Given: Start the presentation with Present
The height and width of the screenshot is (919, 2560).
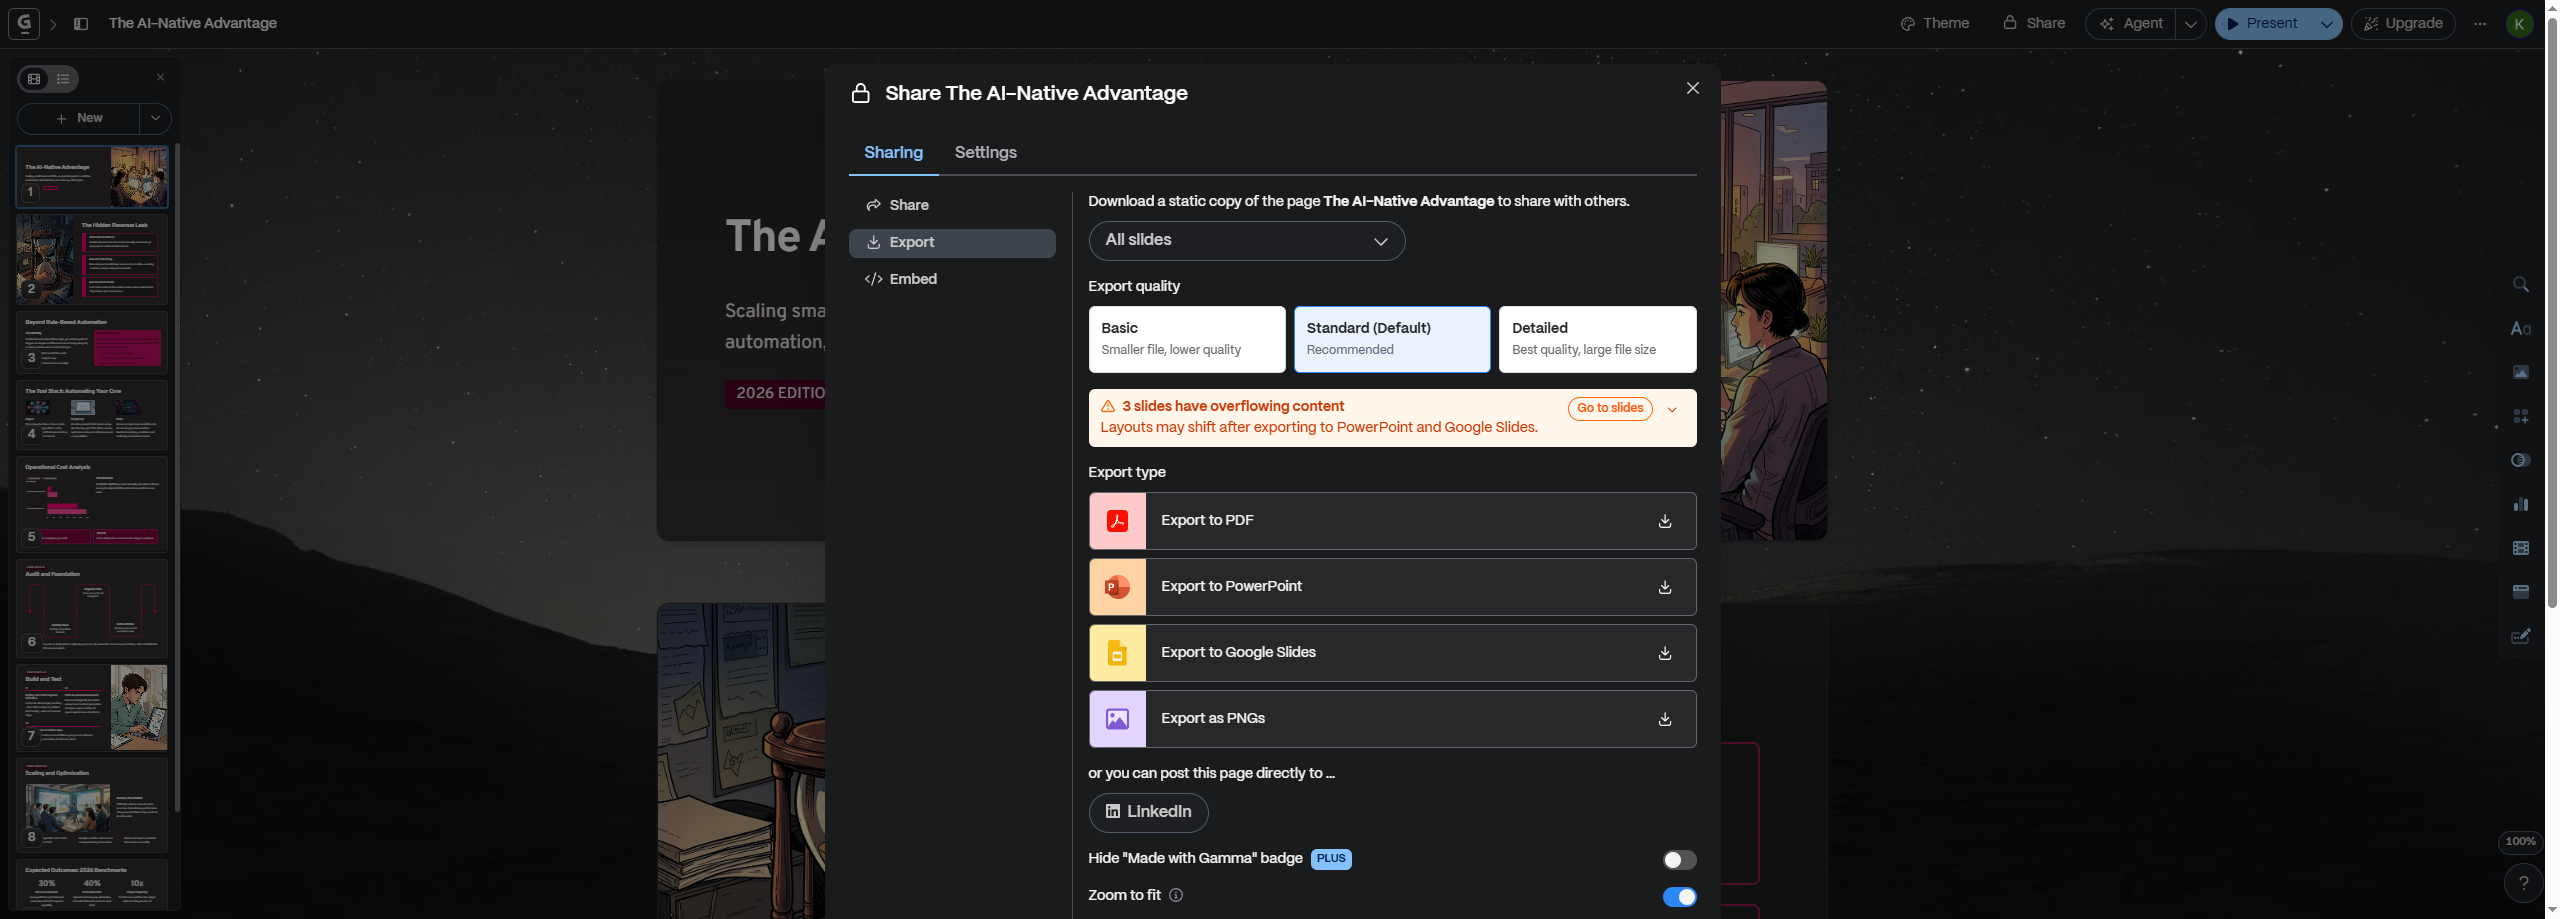Looking at the screenshot, I should pyautogui.click(x=2263, y=24).
